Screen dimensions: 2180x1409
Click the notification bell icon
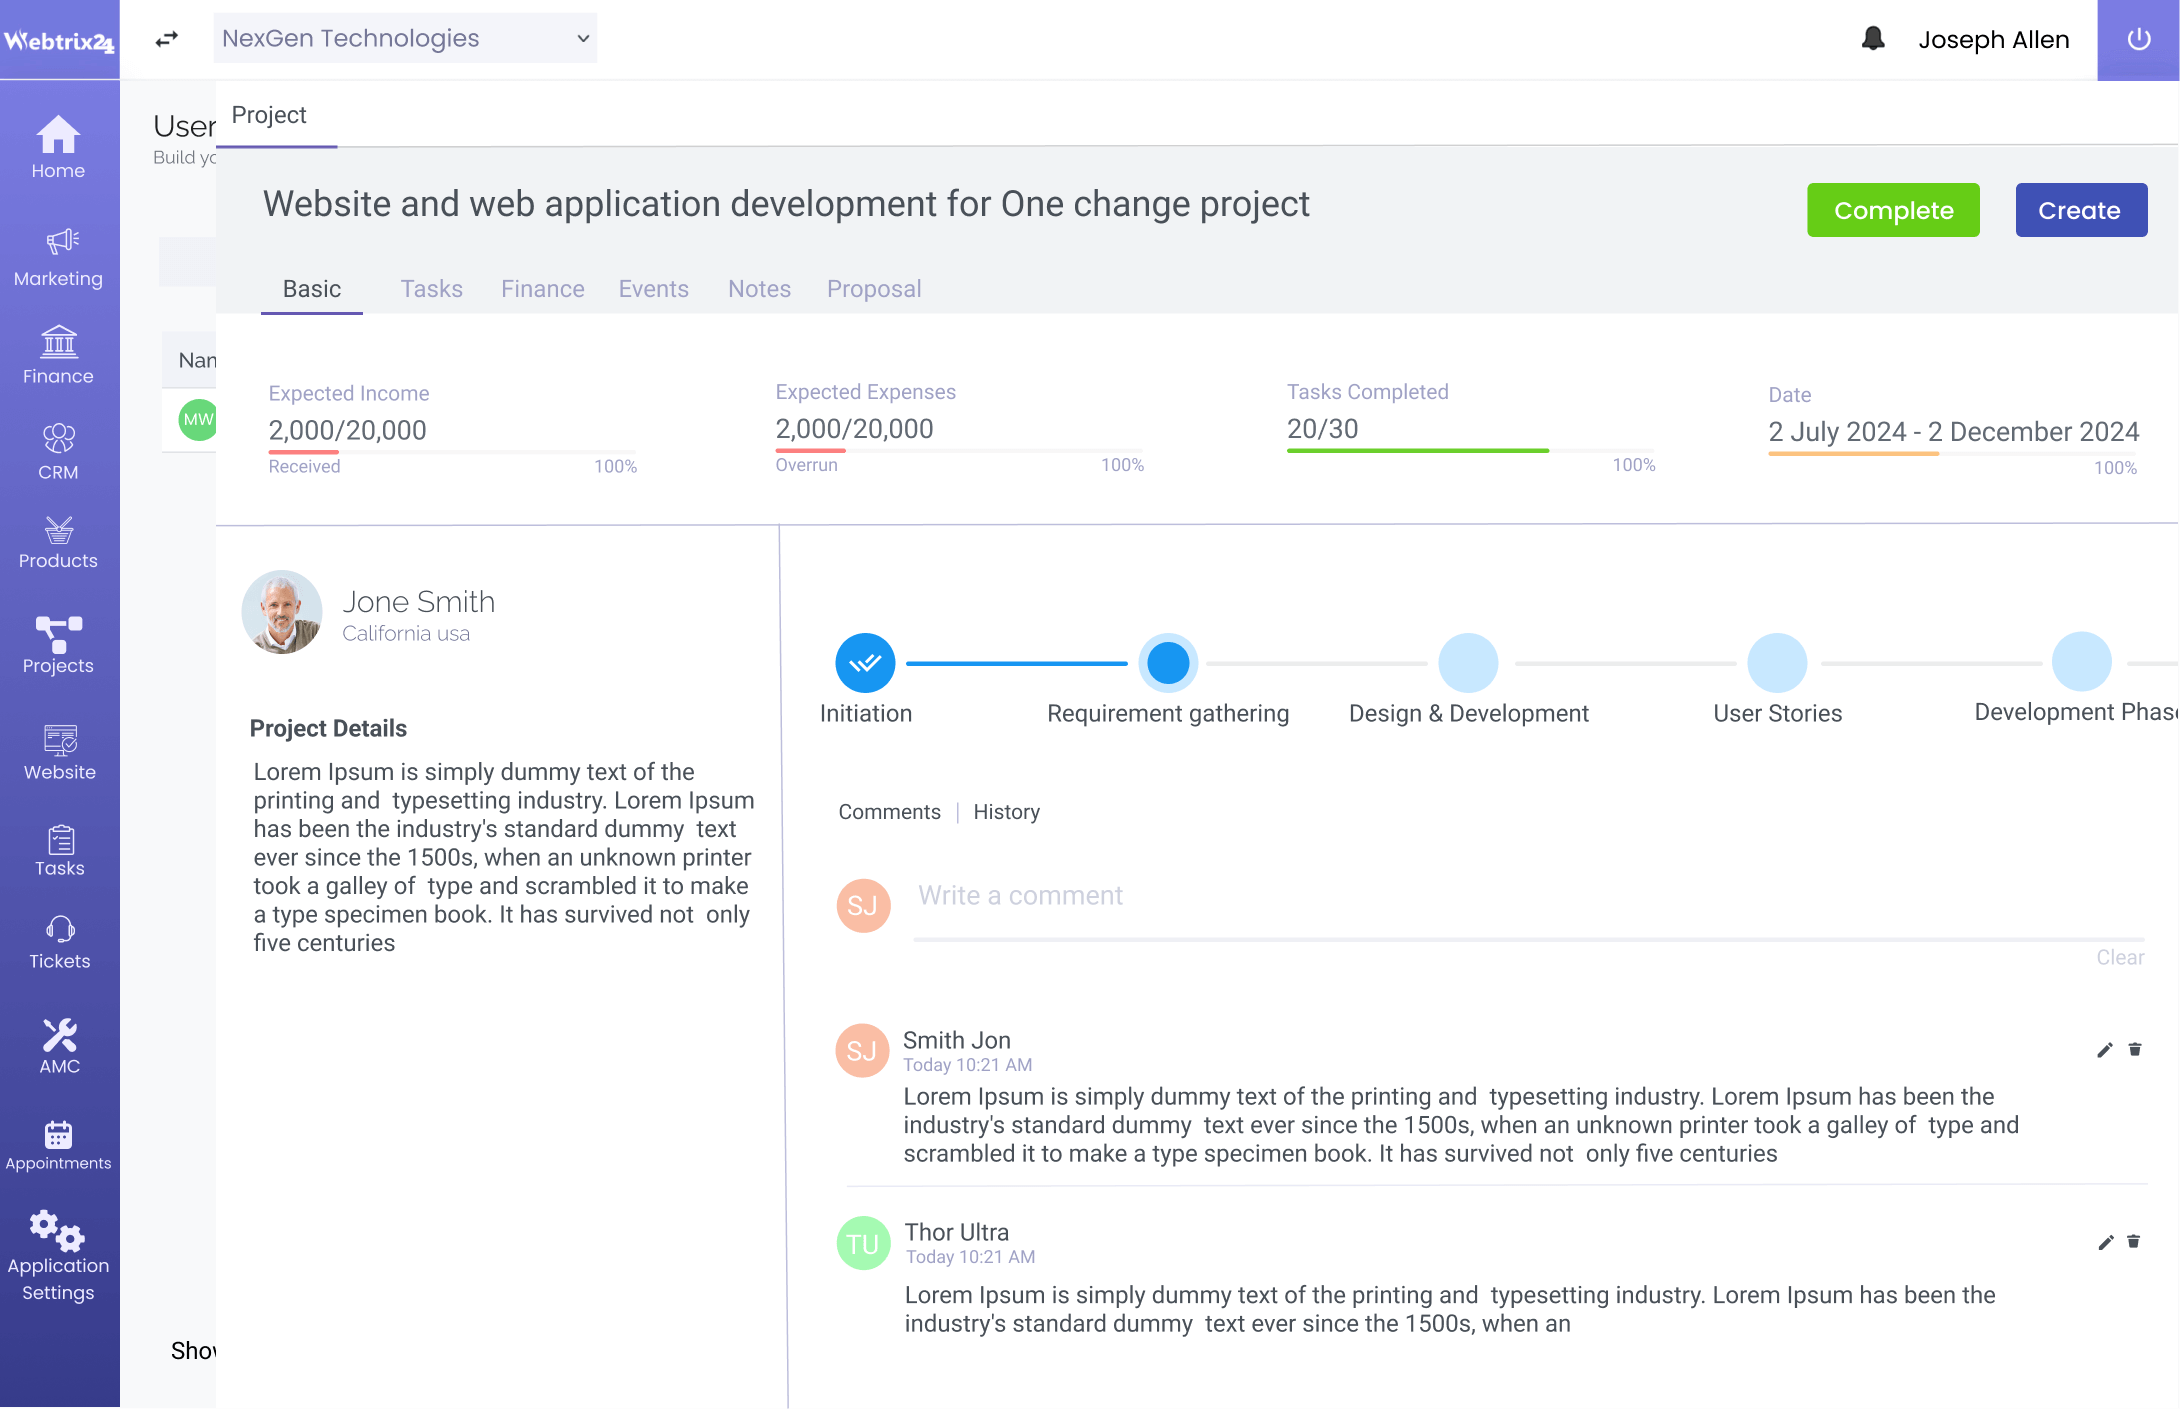[x=1872, y=38]
